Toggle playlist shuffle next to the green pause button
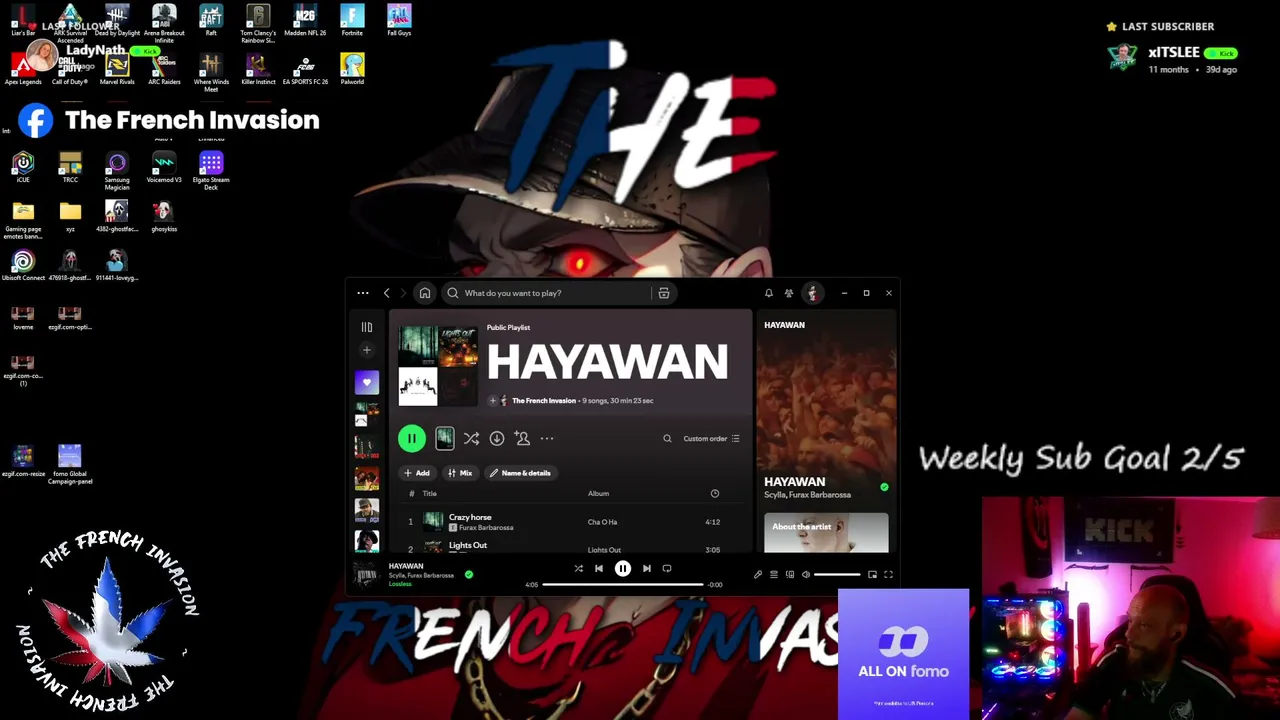Screen dimensions: 1280x720 click(471, 438)
